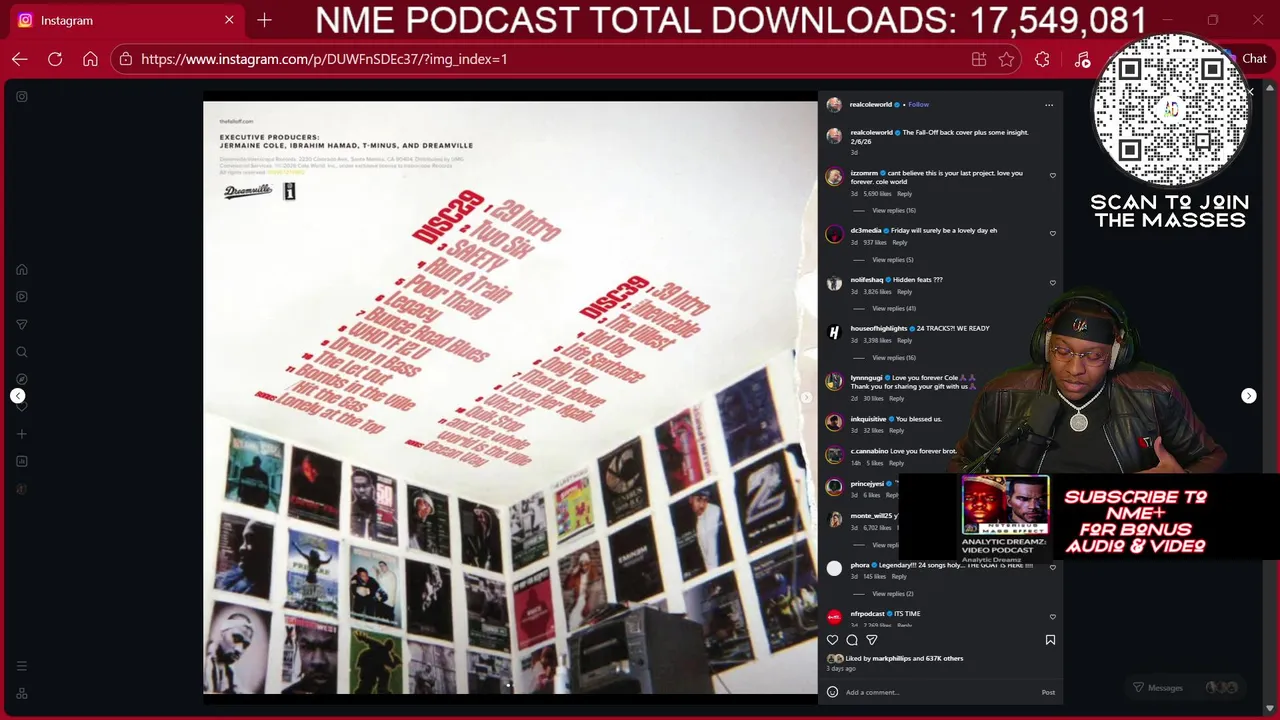Image resolution: width=1280 pixels, height=720 pixels.
Task: Open Explore compass icon in sidebar
Action: (21, 379)
